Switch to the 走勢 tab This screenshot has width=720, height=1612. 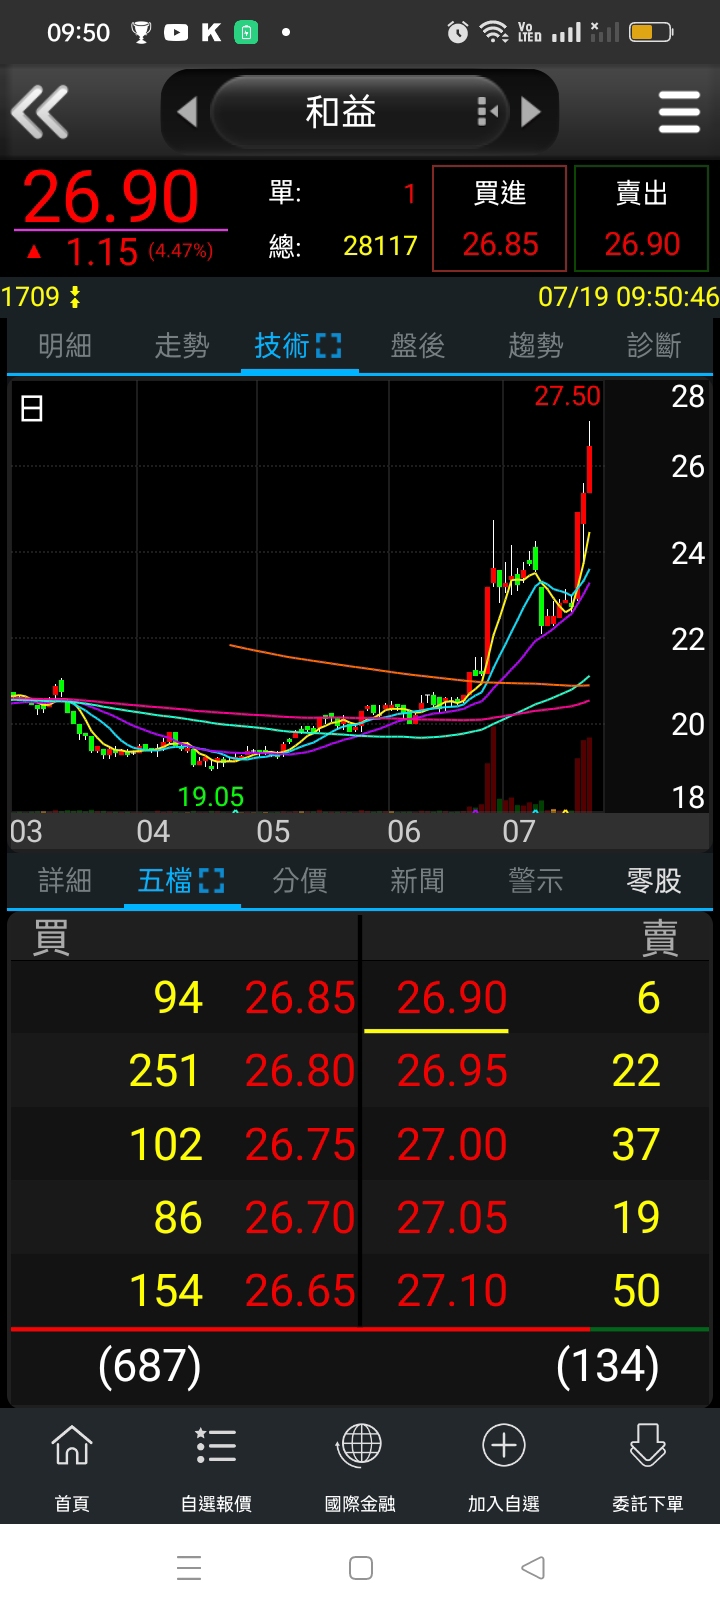coord(182,346)
